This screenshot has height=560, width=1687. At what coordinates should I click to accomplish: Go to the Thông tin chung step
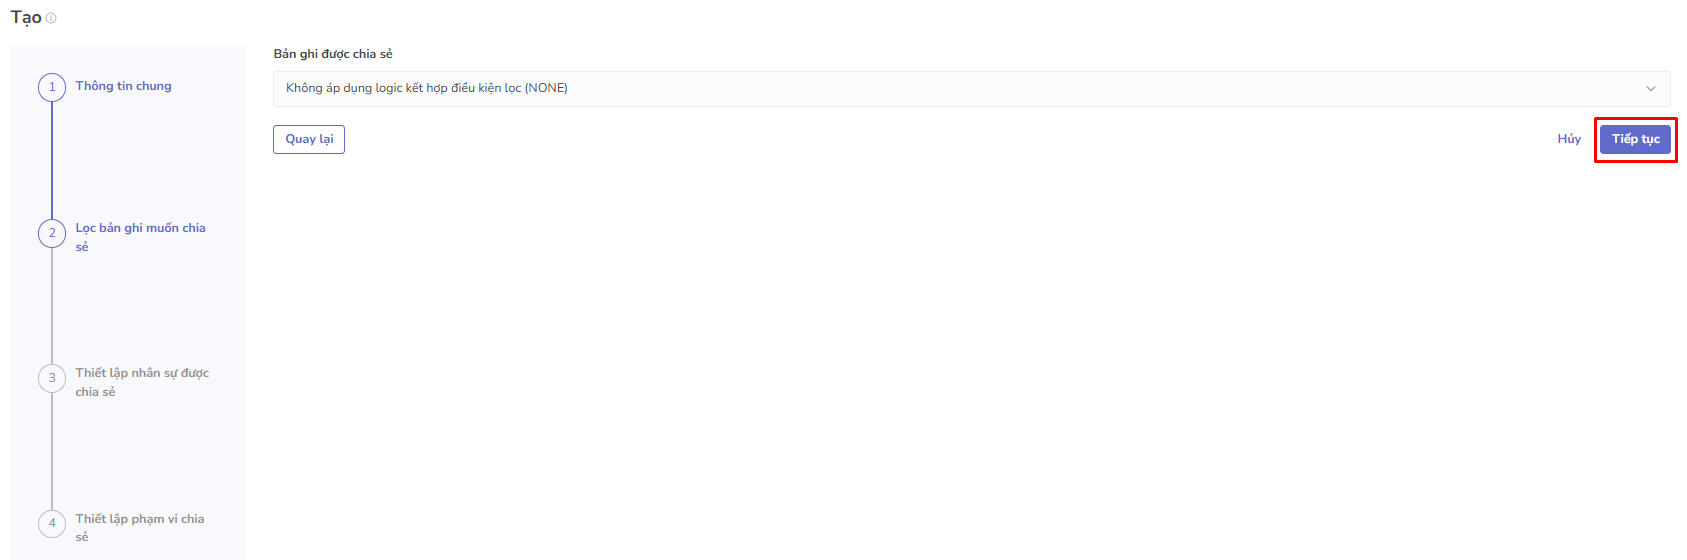pos(123,86)
